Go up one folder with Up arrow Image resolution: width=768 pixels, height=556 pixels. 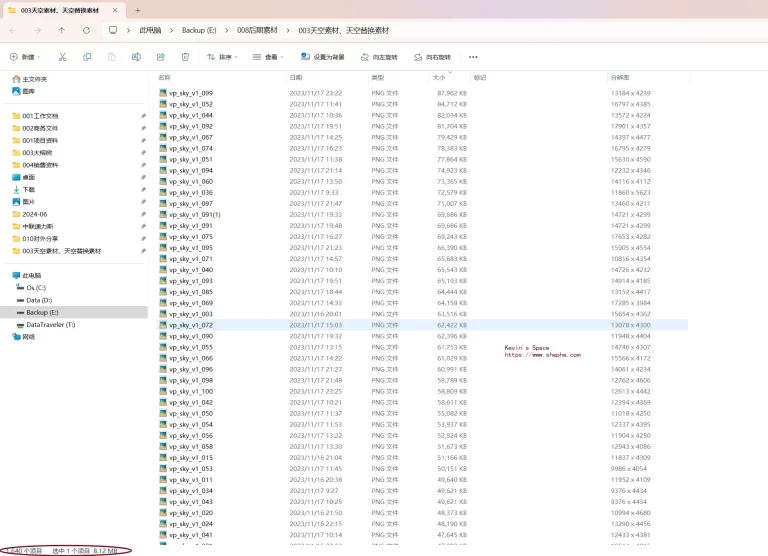[x=61, y=30]
